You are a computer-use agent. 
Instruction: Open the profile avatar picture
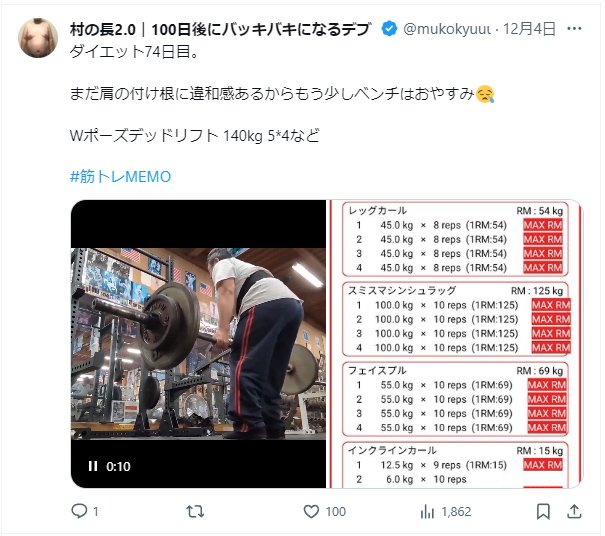pos(38,38)
